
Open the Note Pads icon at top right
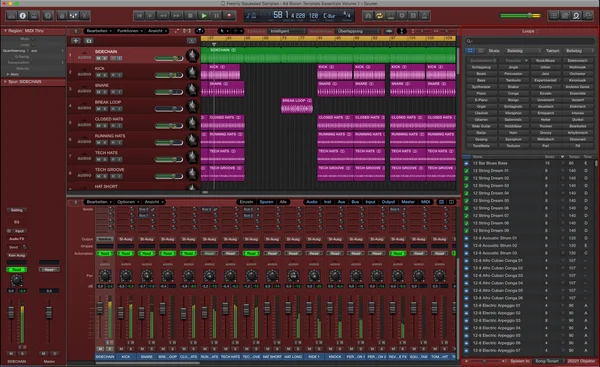tap(565, 16)
